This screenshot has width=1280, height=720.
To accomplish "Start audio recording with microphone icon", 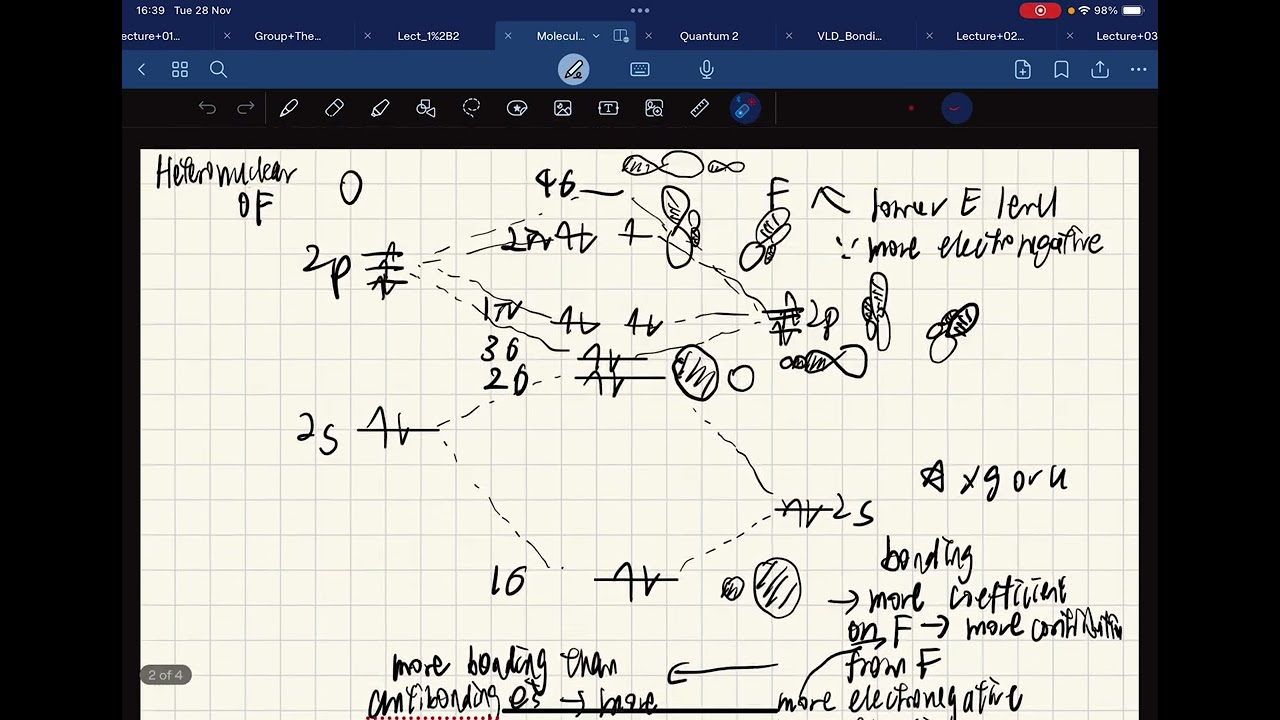I will click(x=706, y=69).
